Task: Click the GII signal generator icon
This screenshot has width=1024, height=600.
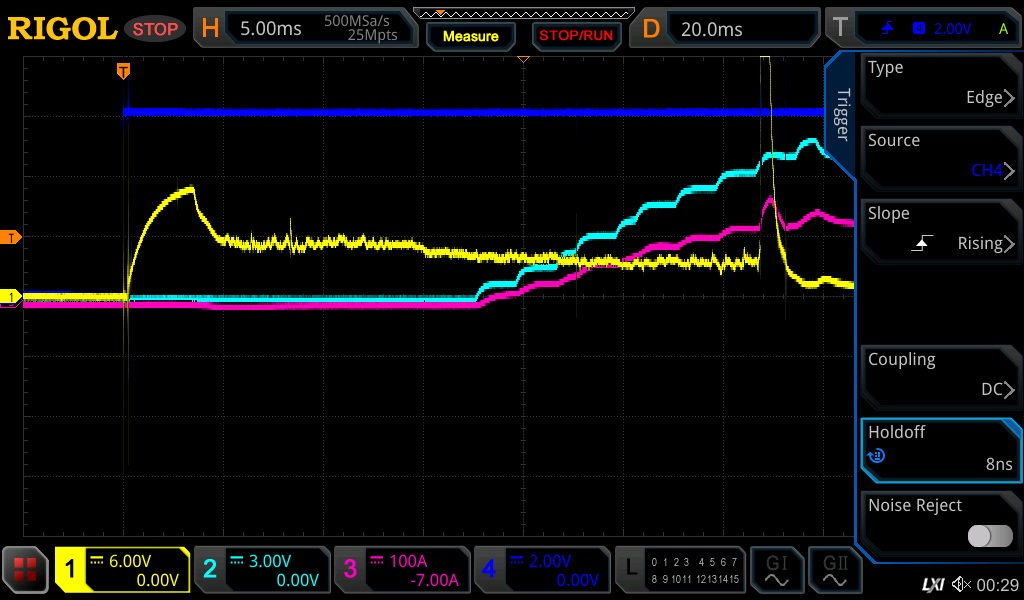Action: (x=834, y=570)
